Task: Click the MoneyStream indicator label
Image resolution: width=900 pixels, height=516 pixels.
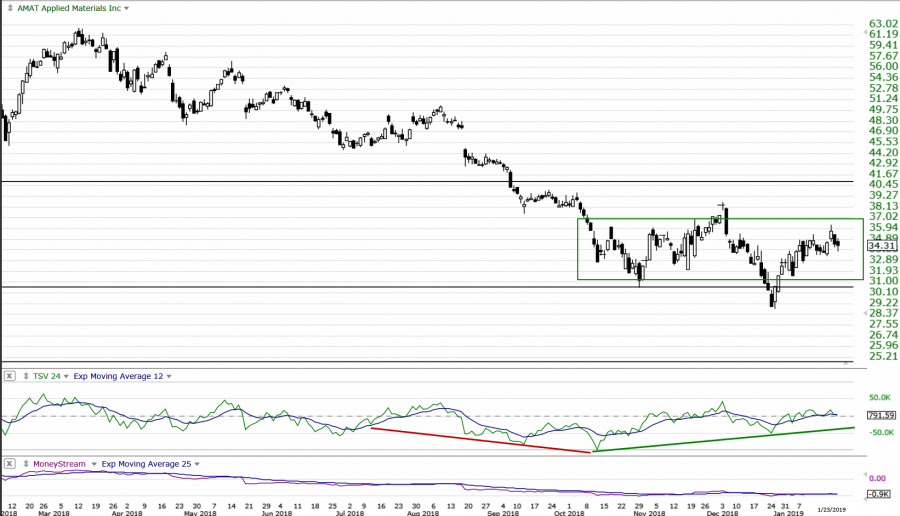Action: (x=60, y=464)
